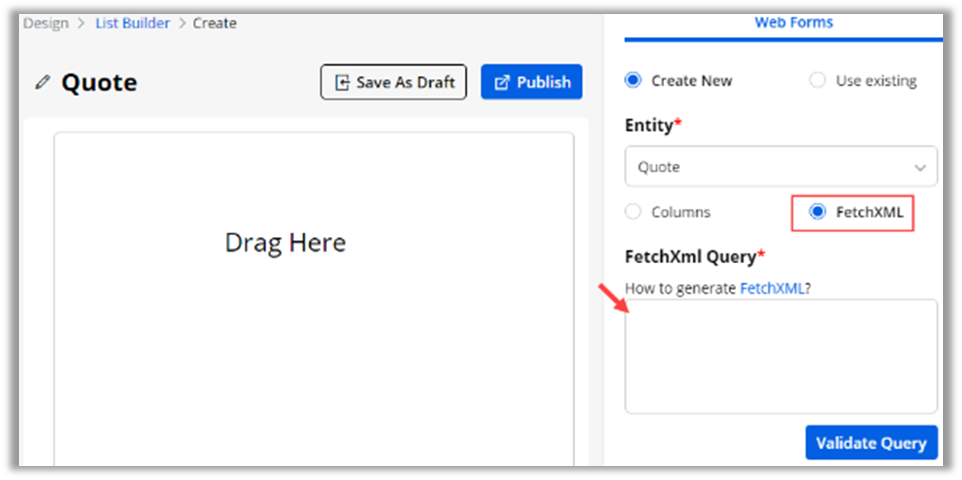Viewport: 962px width, 480px height.
Task: Switch to the Web Forms tab
Action: (x=793, y=22)
